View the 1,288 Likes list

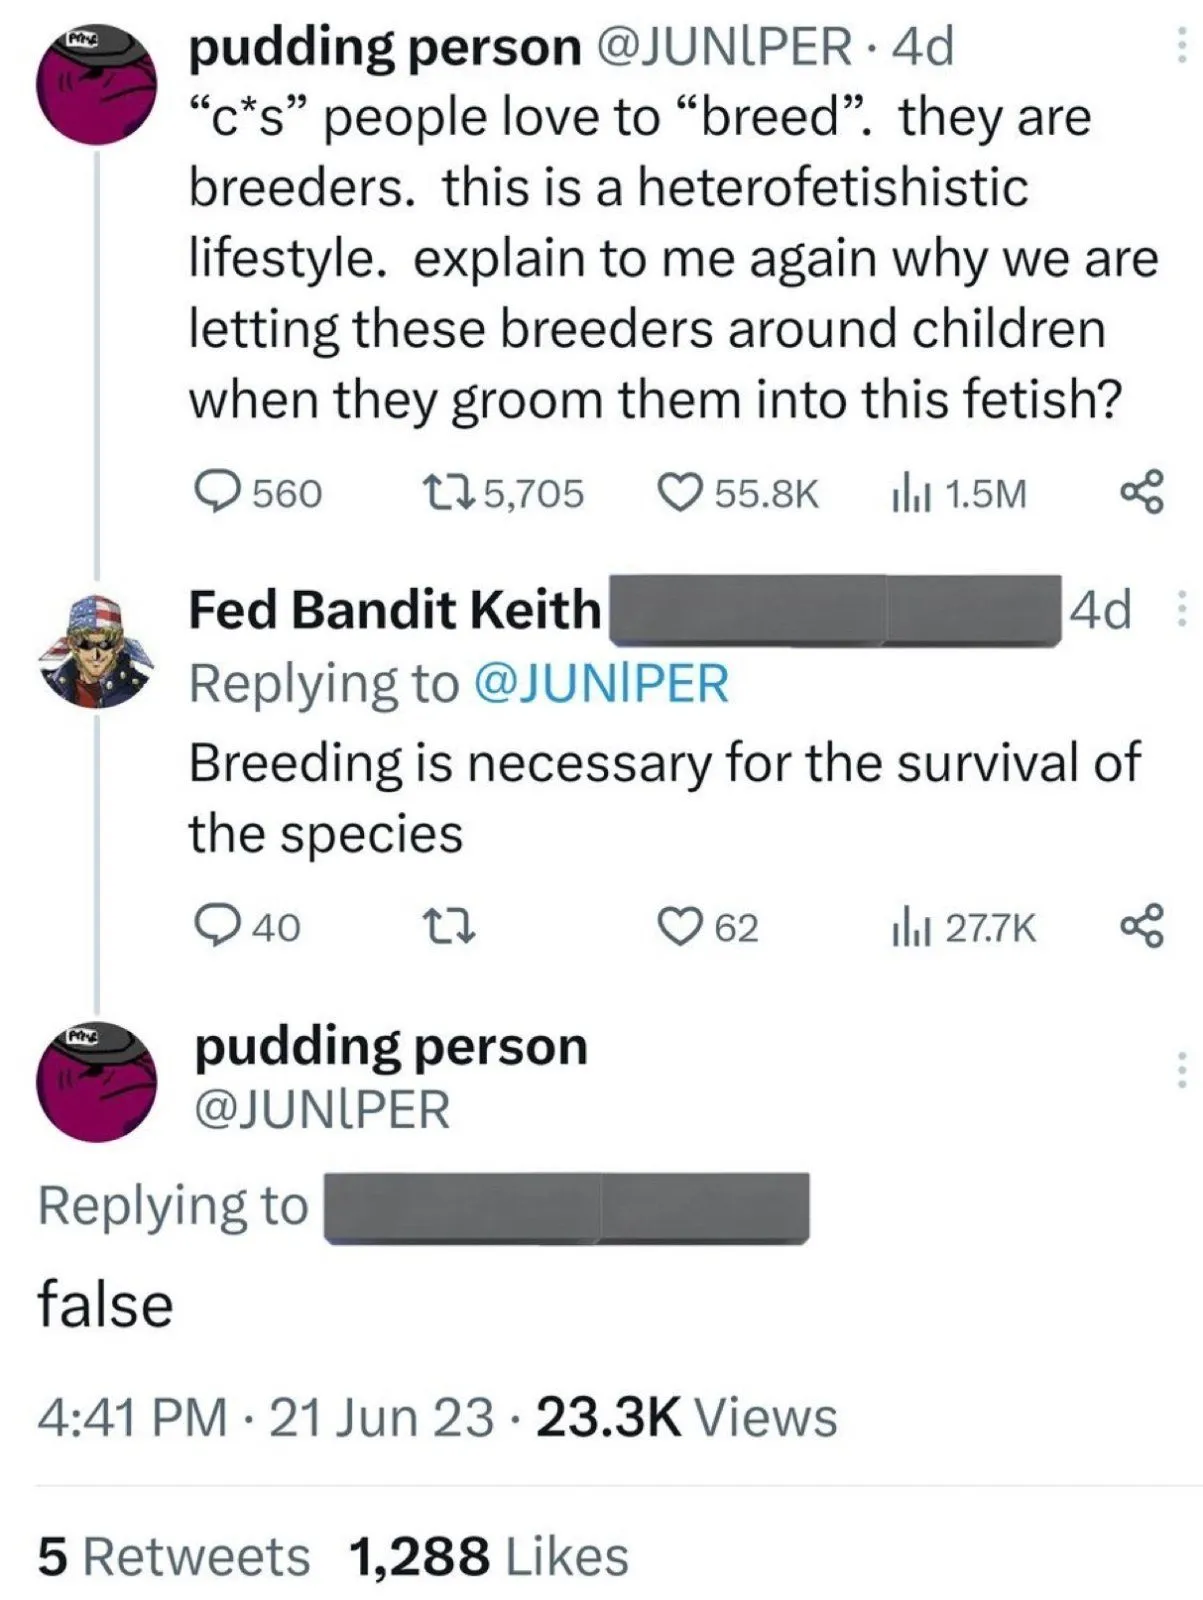click(x=489, y=1557)
